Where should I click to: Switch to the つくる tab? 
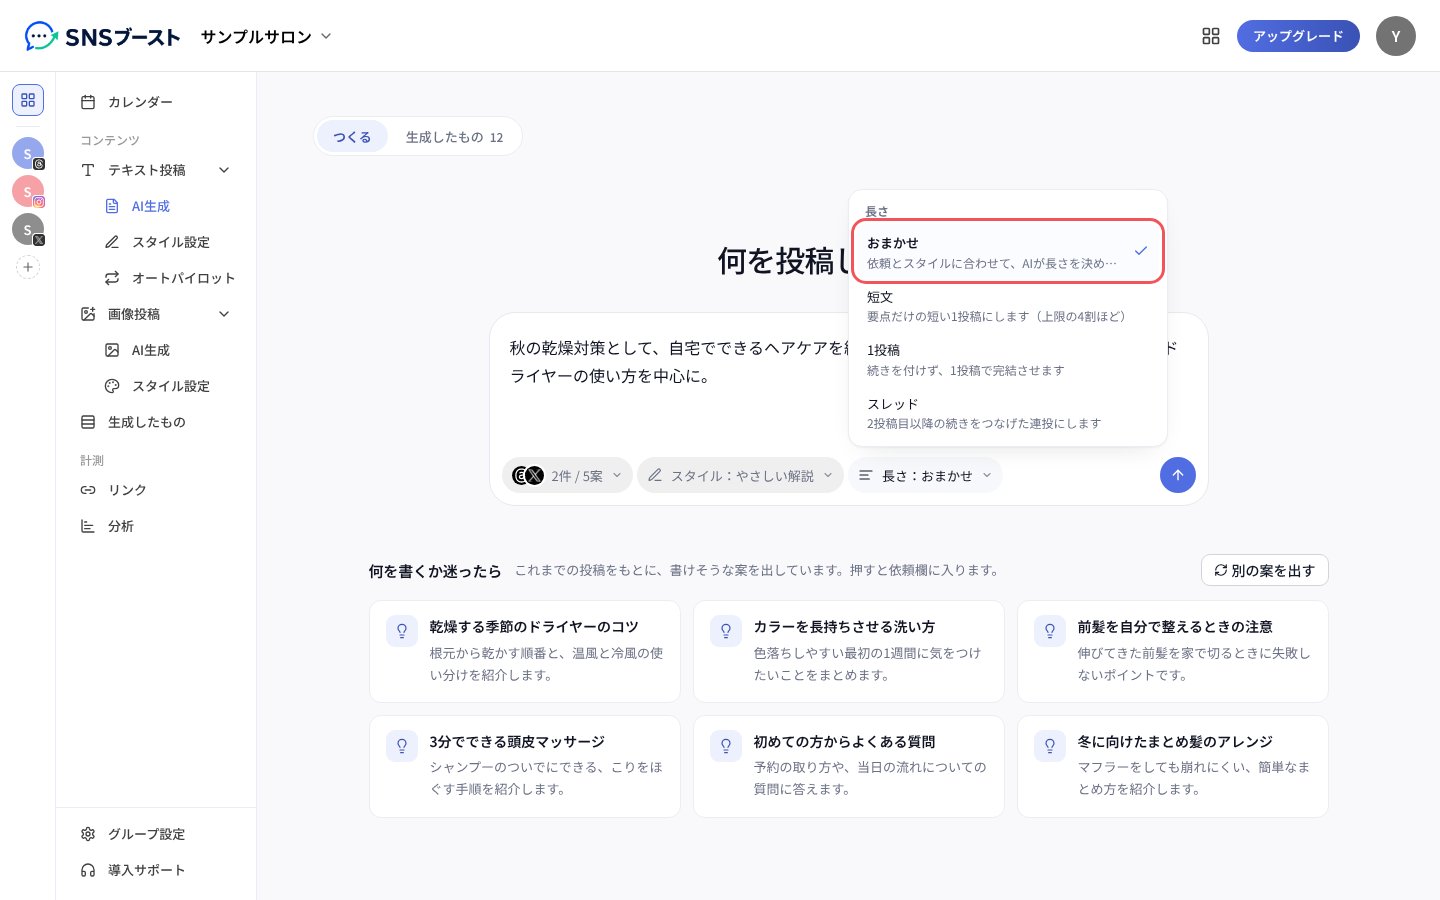click(x=352, y=137)
